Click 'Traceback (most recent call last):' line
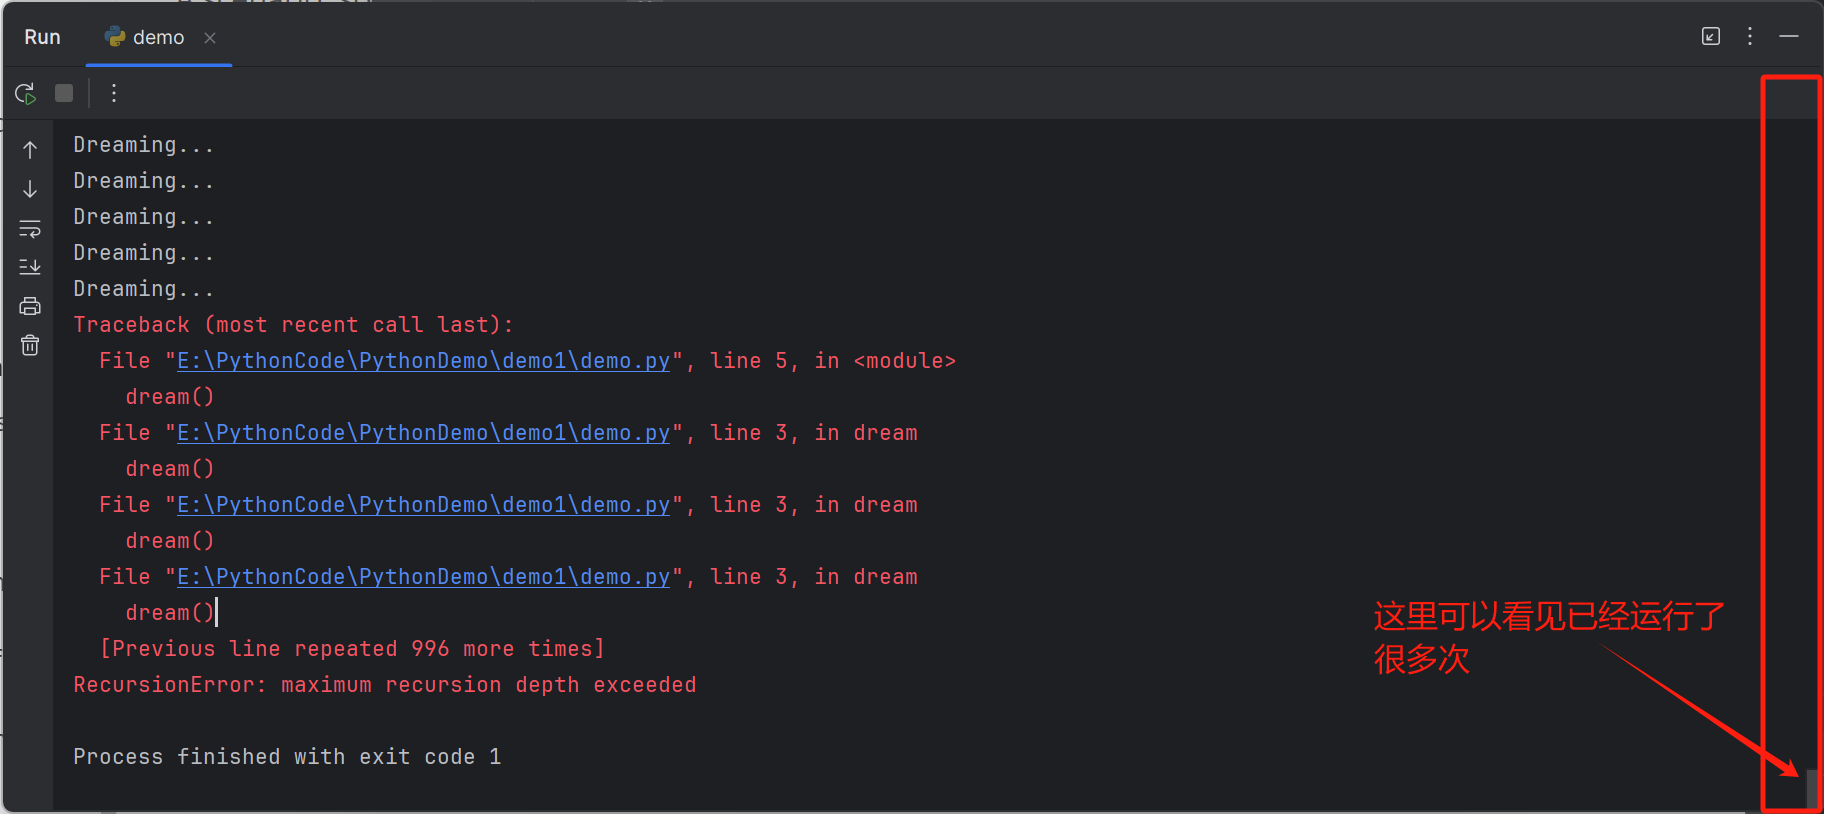The image size is (1824, 814). 293,325
